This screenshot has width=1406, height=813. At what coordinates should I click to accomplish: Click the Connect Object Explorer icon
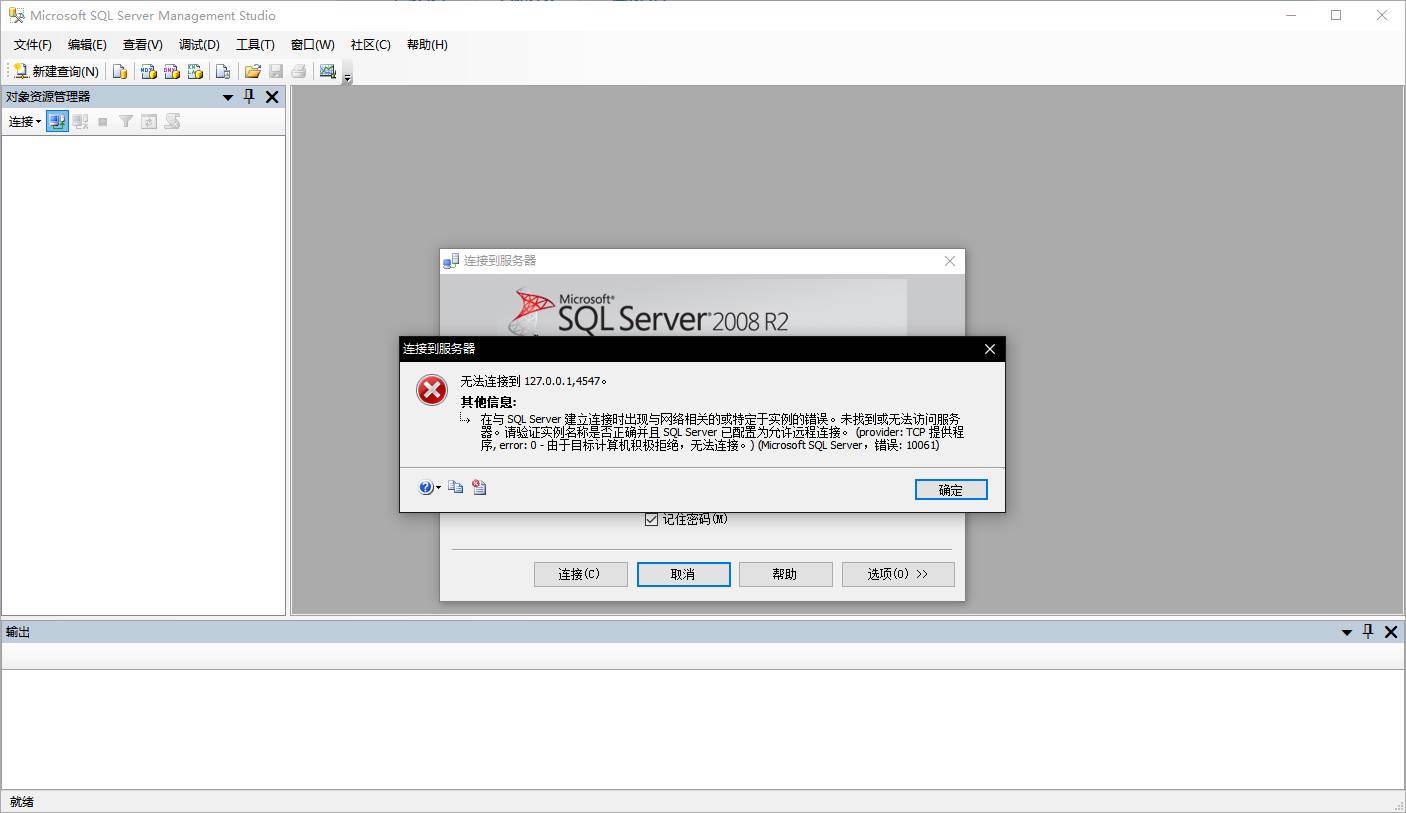pyautogui.click(x=57, y=121)
